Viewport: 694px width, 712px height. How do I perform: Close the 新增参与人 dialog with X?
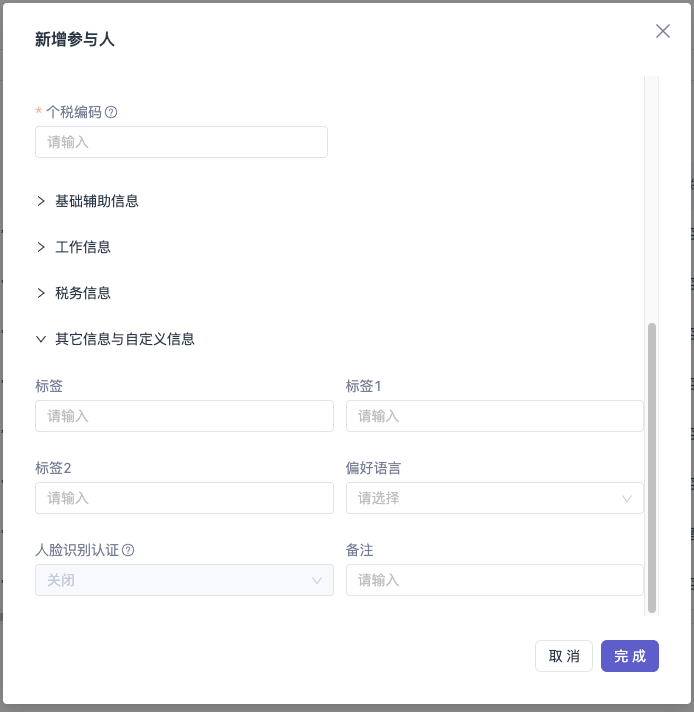(x=663, y=31)
